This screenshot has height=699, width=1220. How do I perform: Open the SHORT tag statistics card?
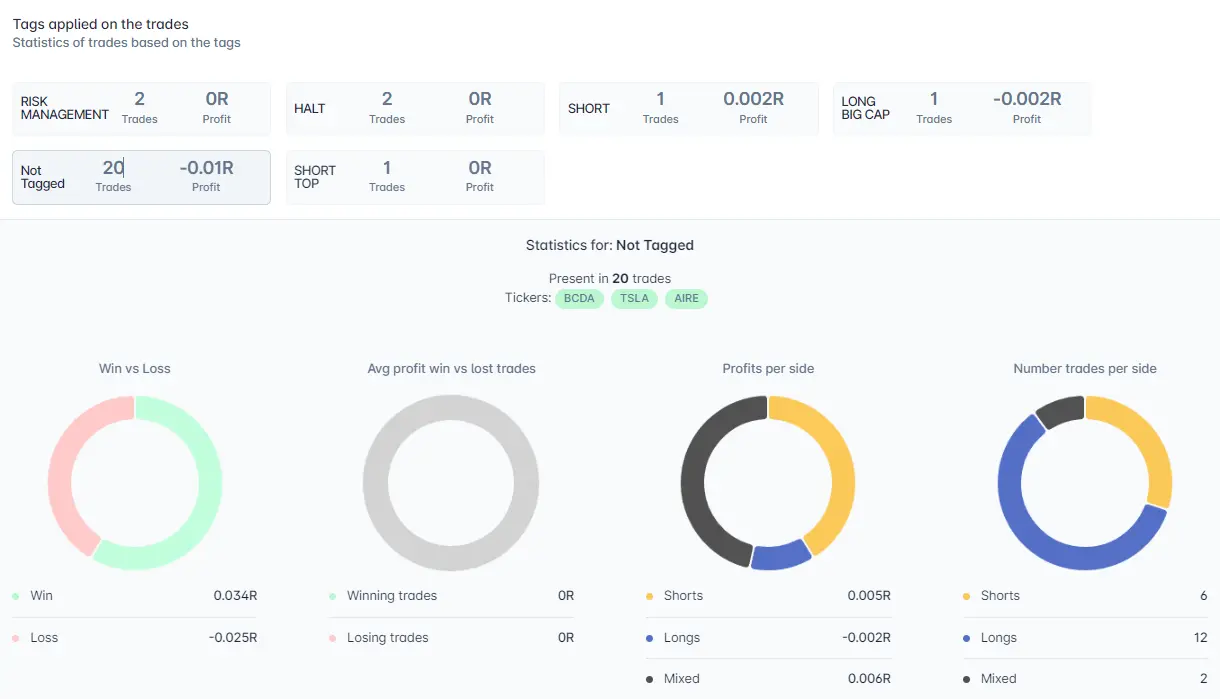(x=688, y=108)
